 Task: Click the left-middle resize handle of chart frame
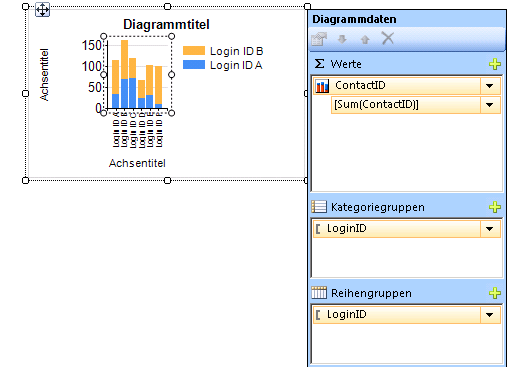(x=25, y=93)
